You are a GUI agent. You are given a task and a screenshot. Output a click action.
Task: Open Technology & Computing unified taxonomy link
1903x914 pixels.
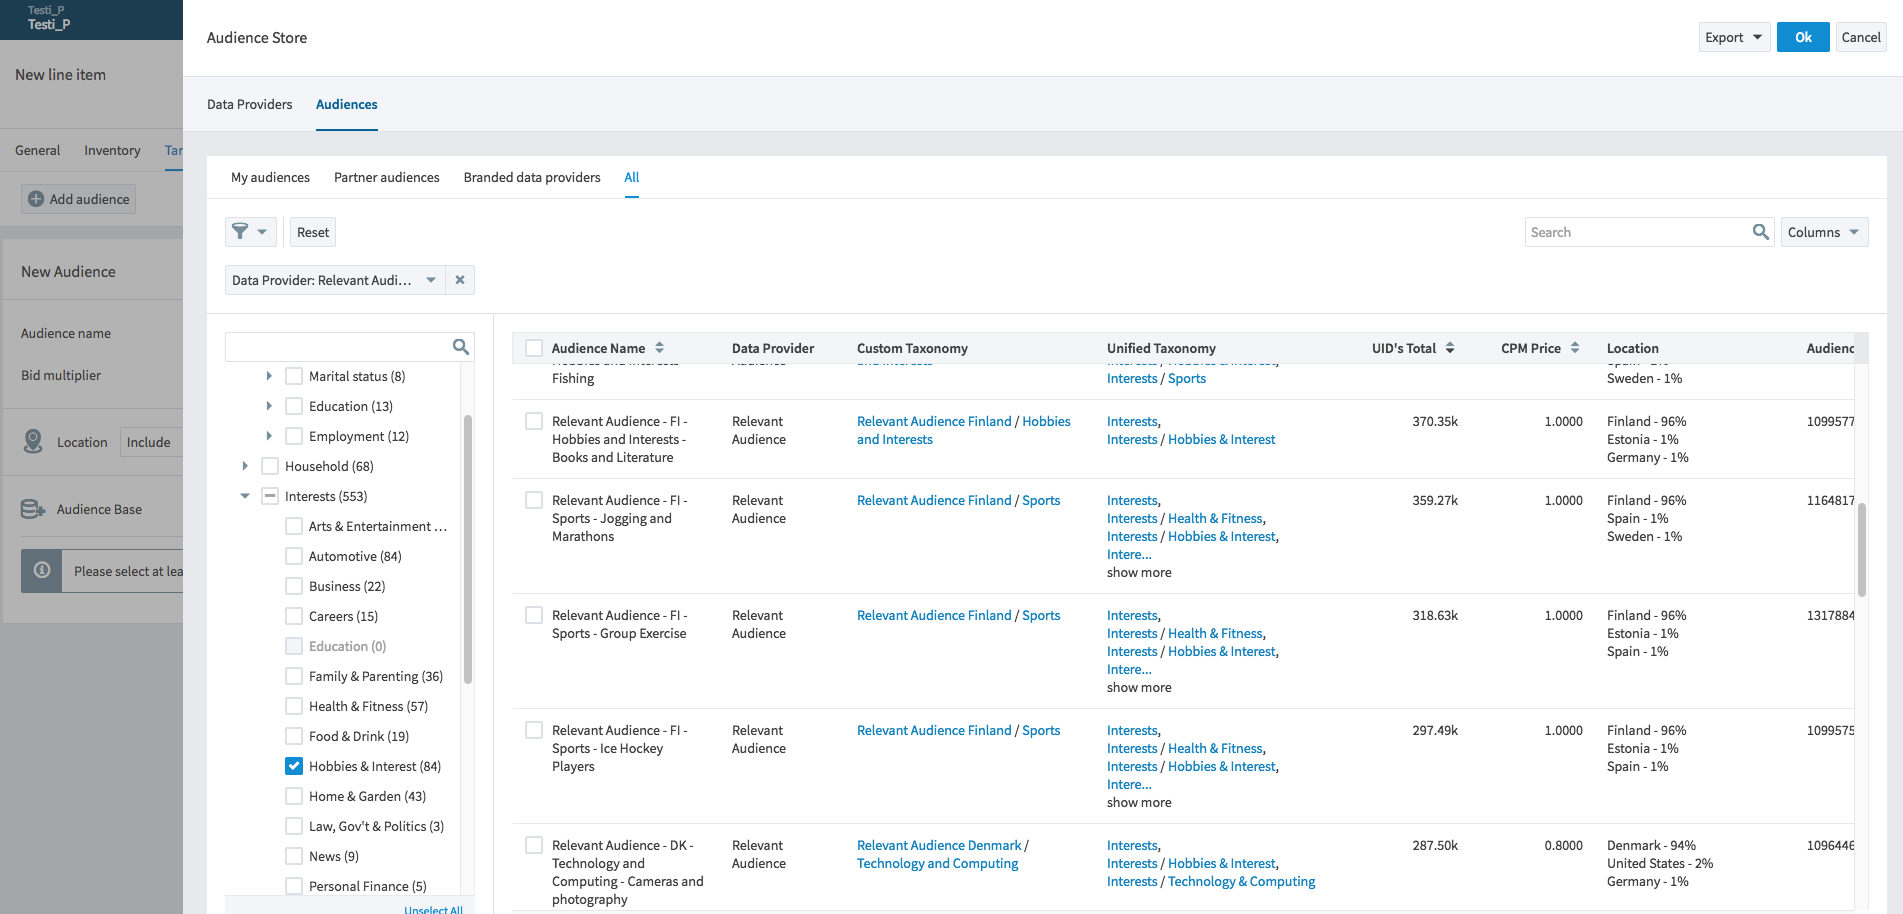coord(1241,881)
